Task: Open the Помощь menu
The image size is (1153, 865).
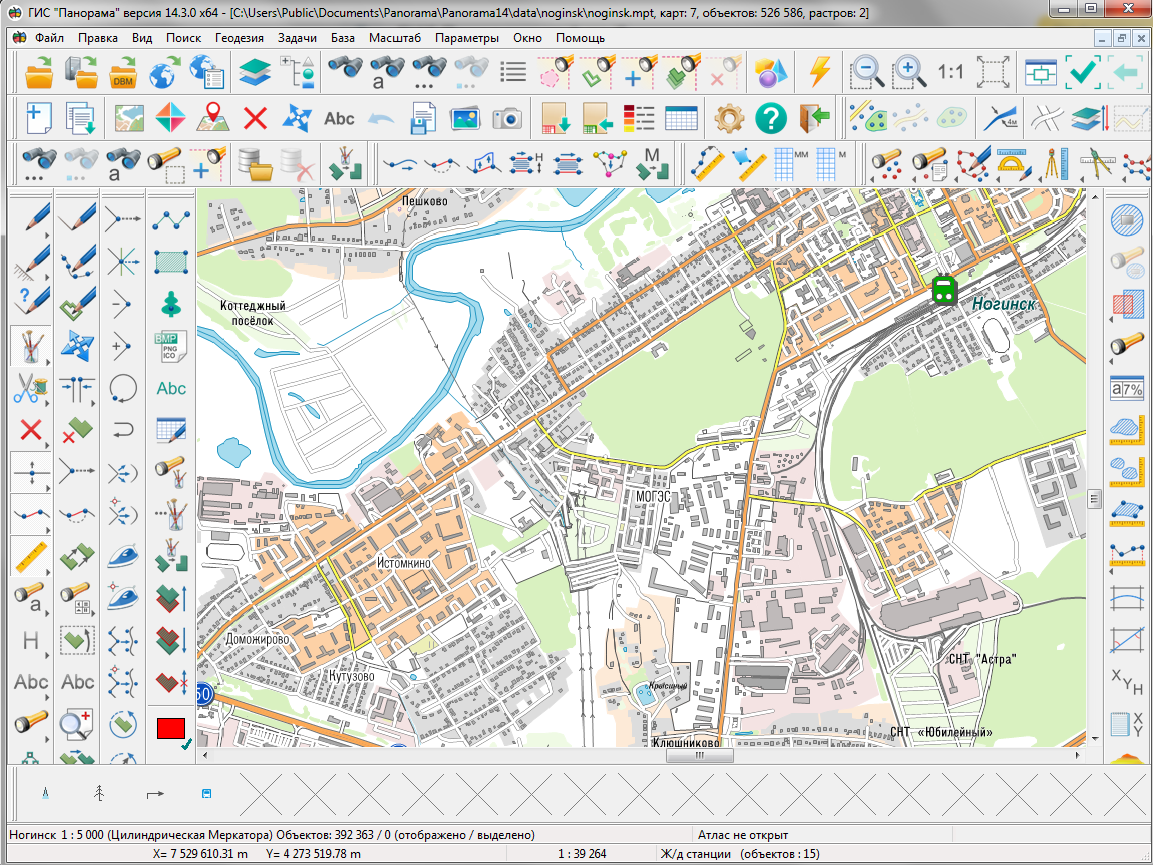Action: pyautogui.click(x=580, y=38)
